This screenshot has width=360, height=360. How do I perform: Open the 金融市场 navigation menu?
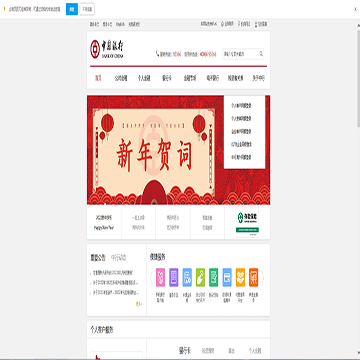190,78
